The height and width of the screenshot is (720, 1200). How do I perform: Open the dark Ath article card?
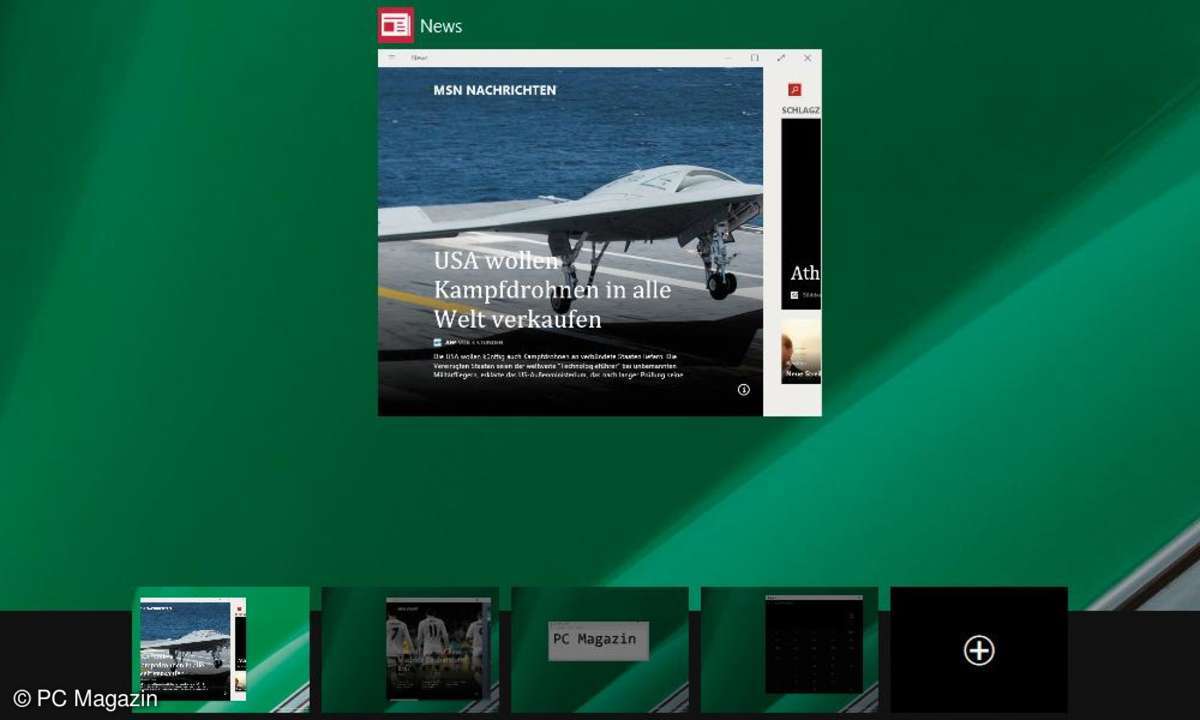coord(801,214)
